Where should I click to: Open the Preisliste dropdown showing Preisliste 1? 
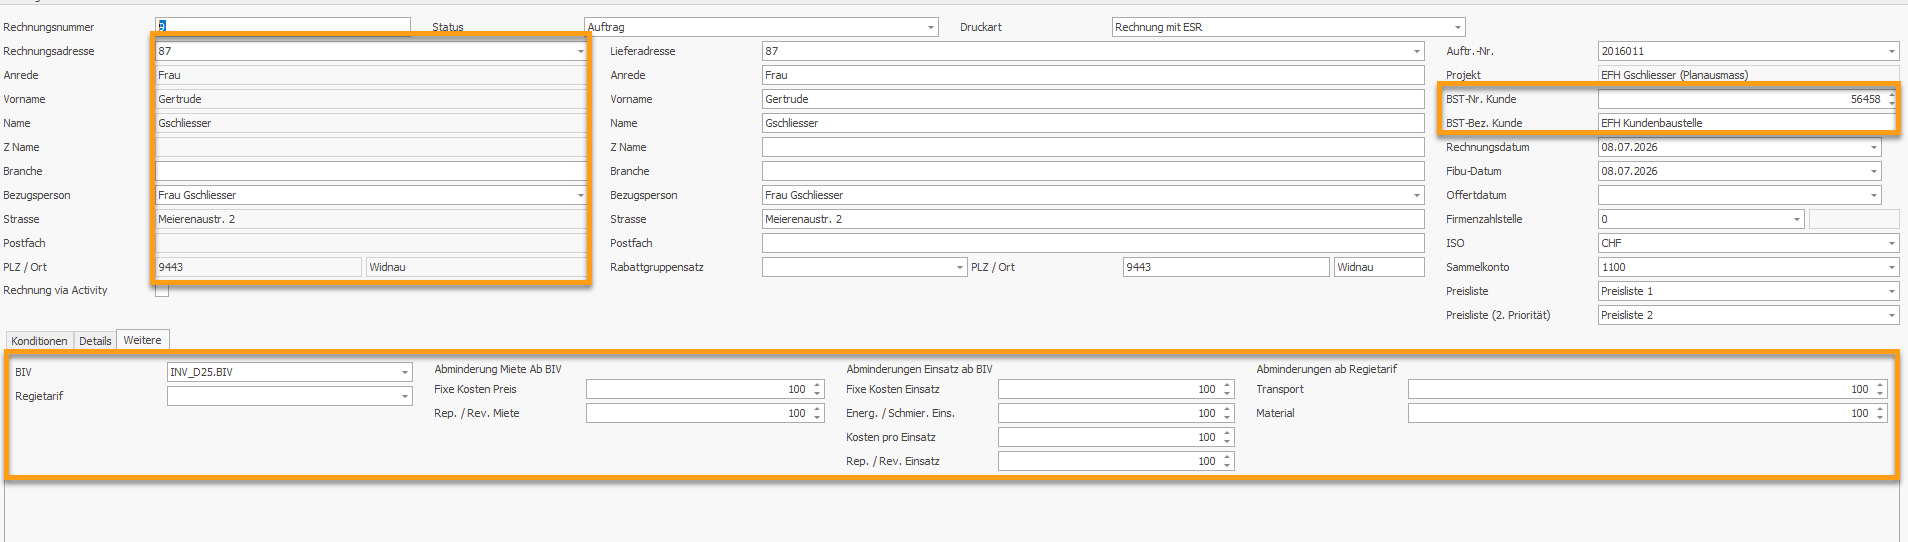tap(1892, 291)
